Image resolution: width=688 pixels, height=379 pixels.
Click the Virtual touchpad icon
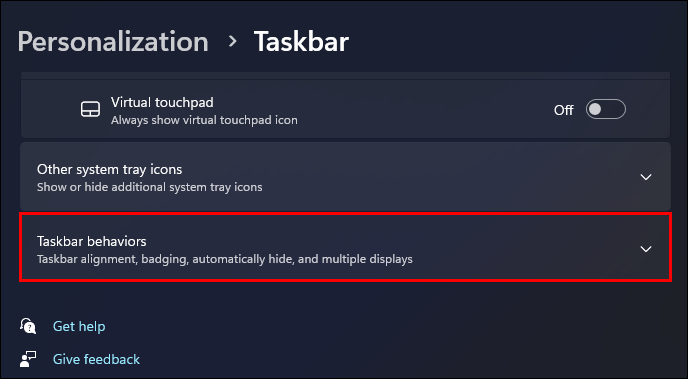pyautogui.click(x=90, y=110)
